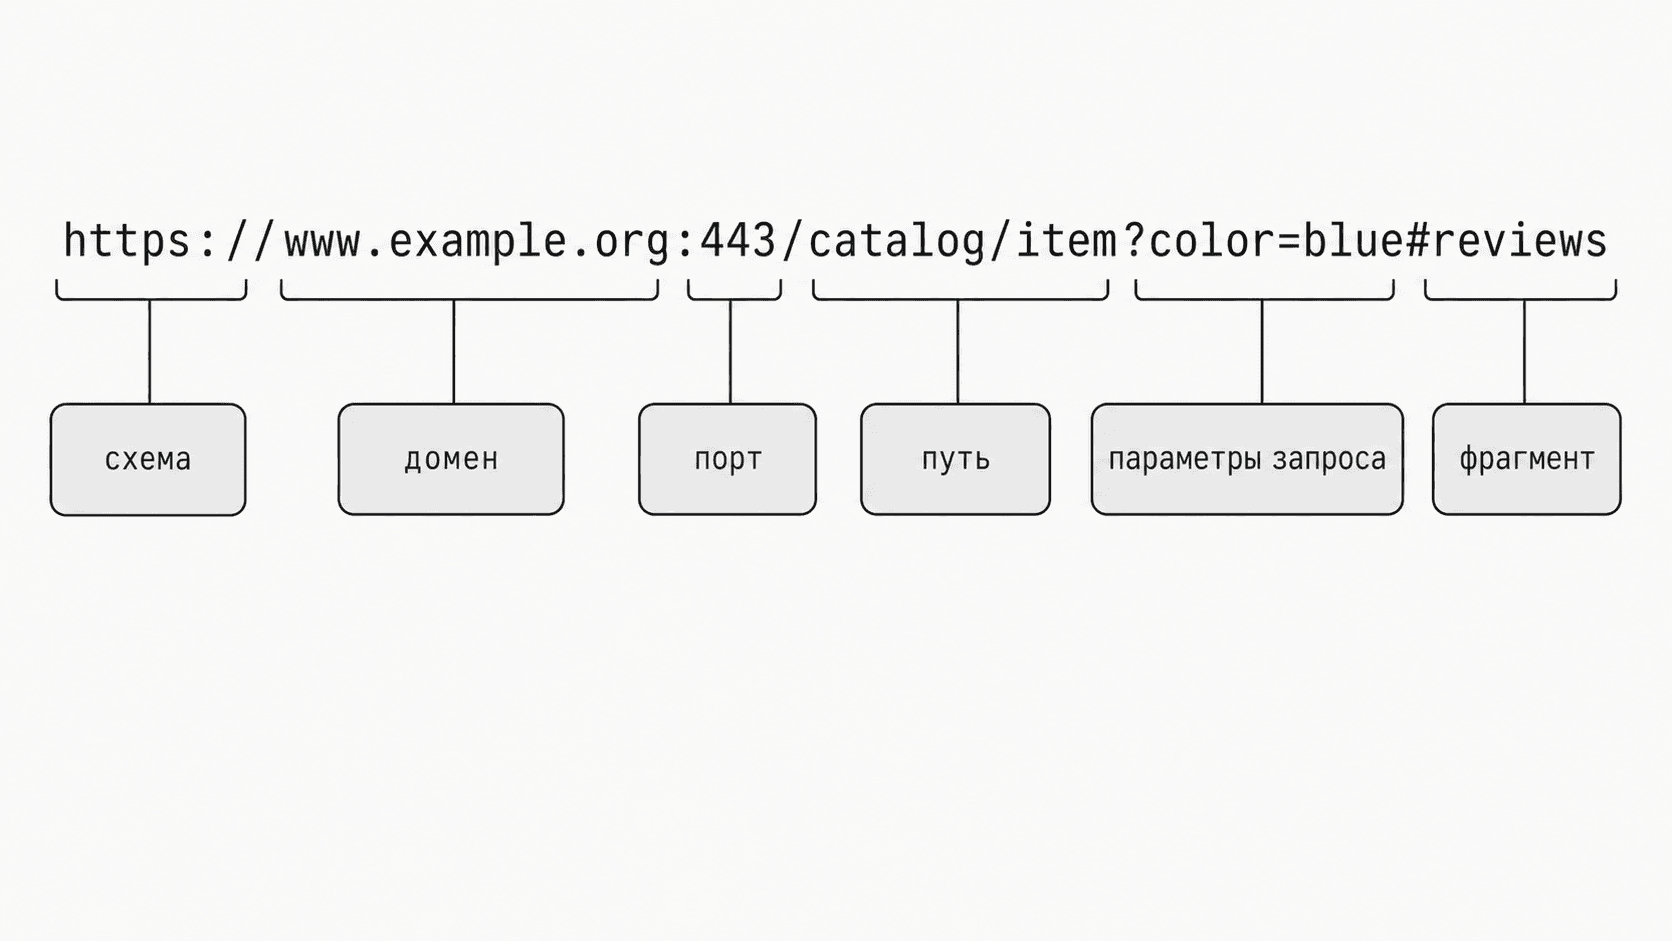The height and width of the screenshot is (941, 1672).
Task: Click the параметры запроса box
Action: point(1247,460)
